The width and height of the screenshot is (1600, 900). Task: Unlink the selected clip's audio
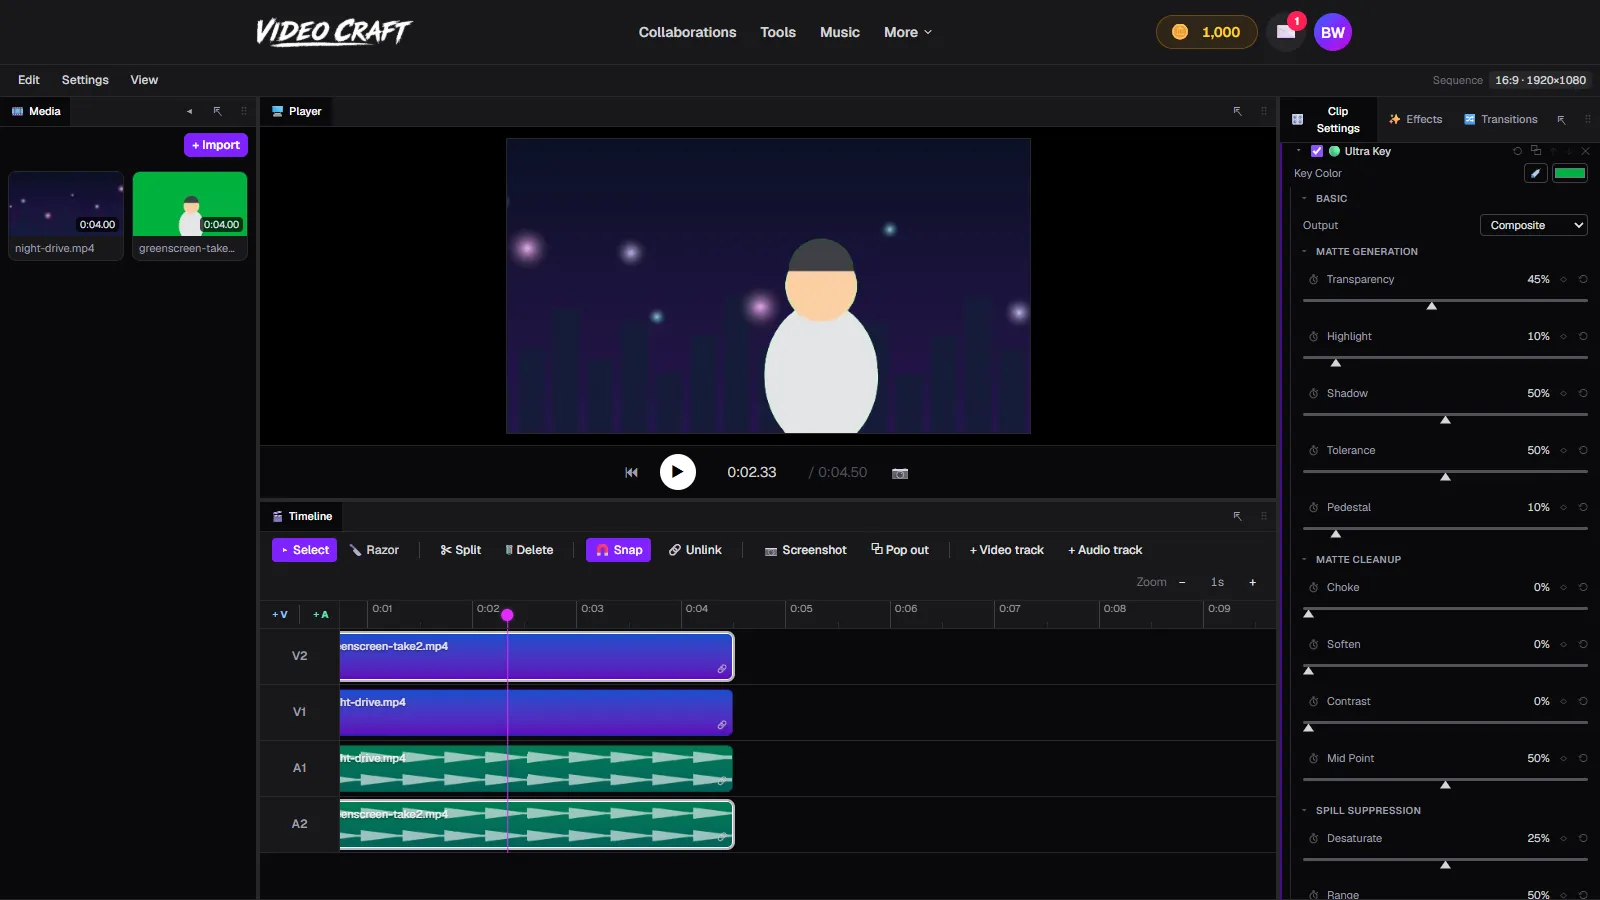pos(695,550)
